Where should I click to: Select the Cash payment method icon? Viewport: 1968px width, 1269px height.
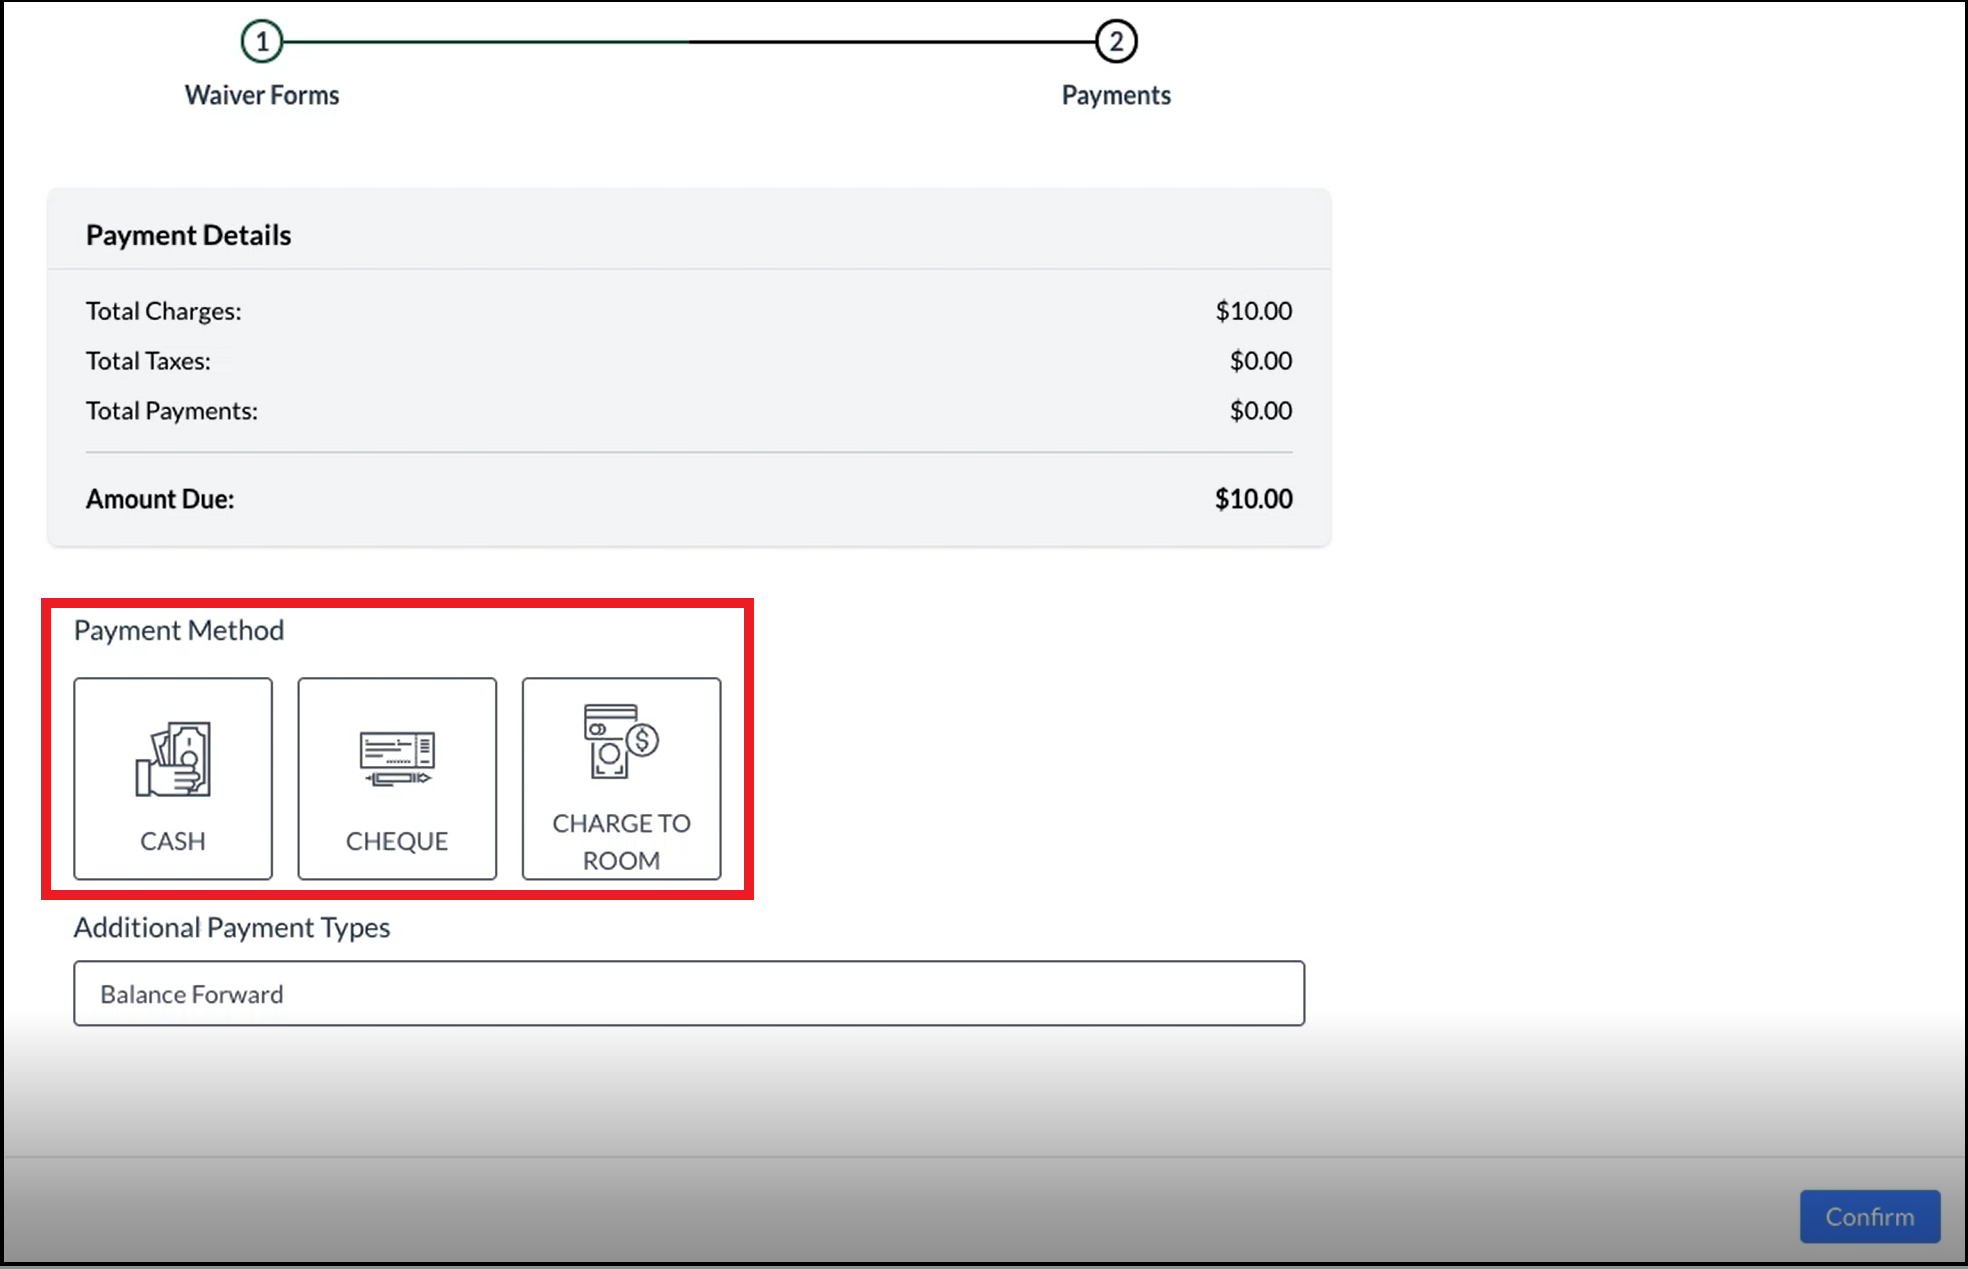coord(172,779)
